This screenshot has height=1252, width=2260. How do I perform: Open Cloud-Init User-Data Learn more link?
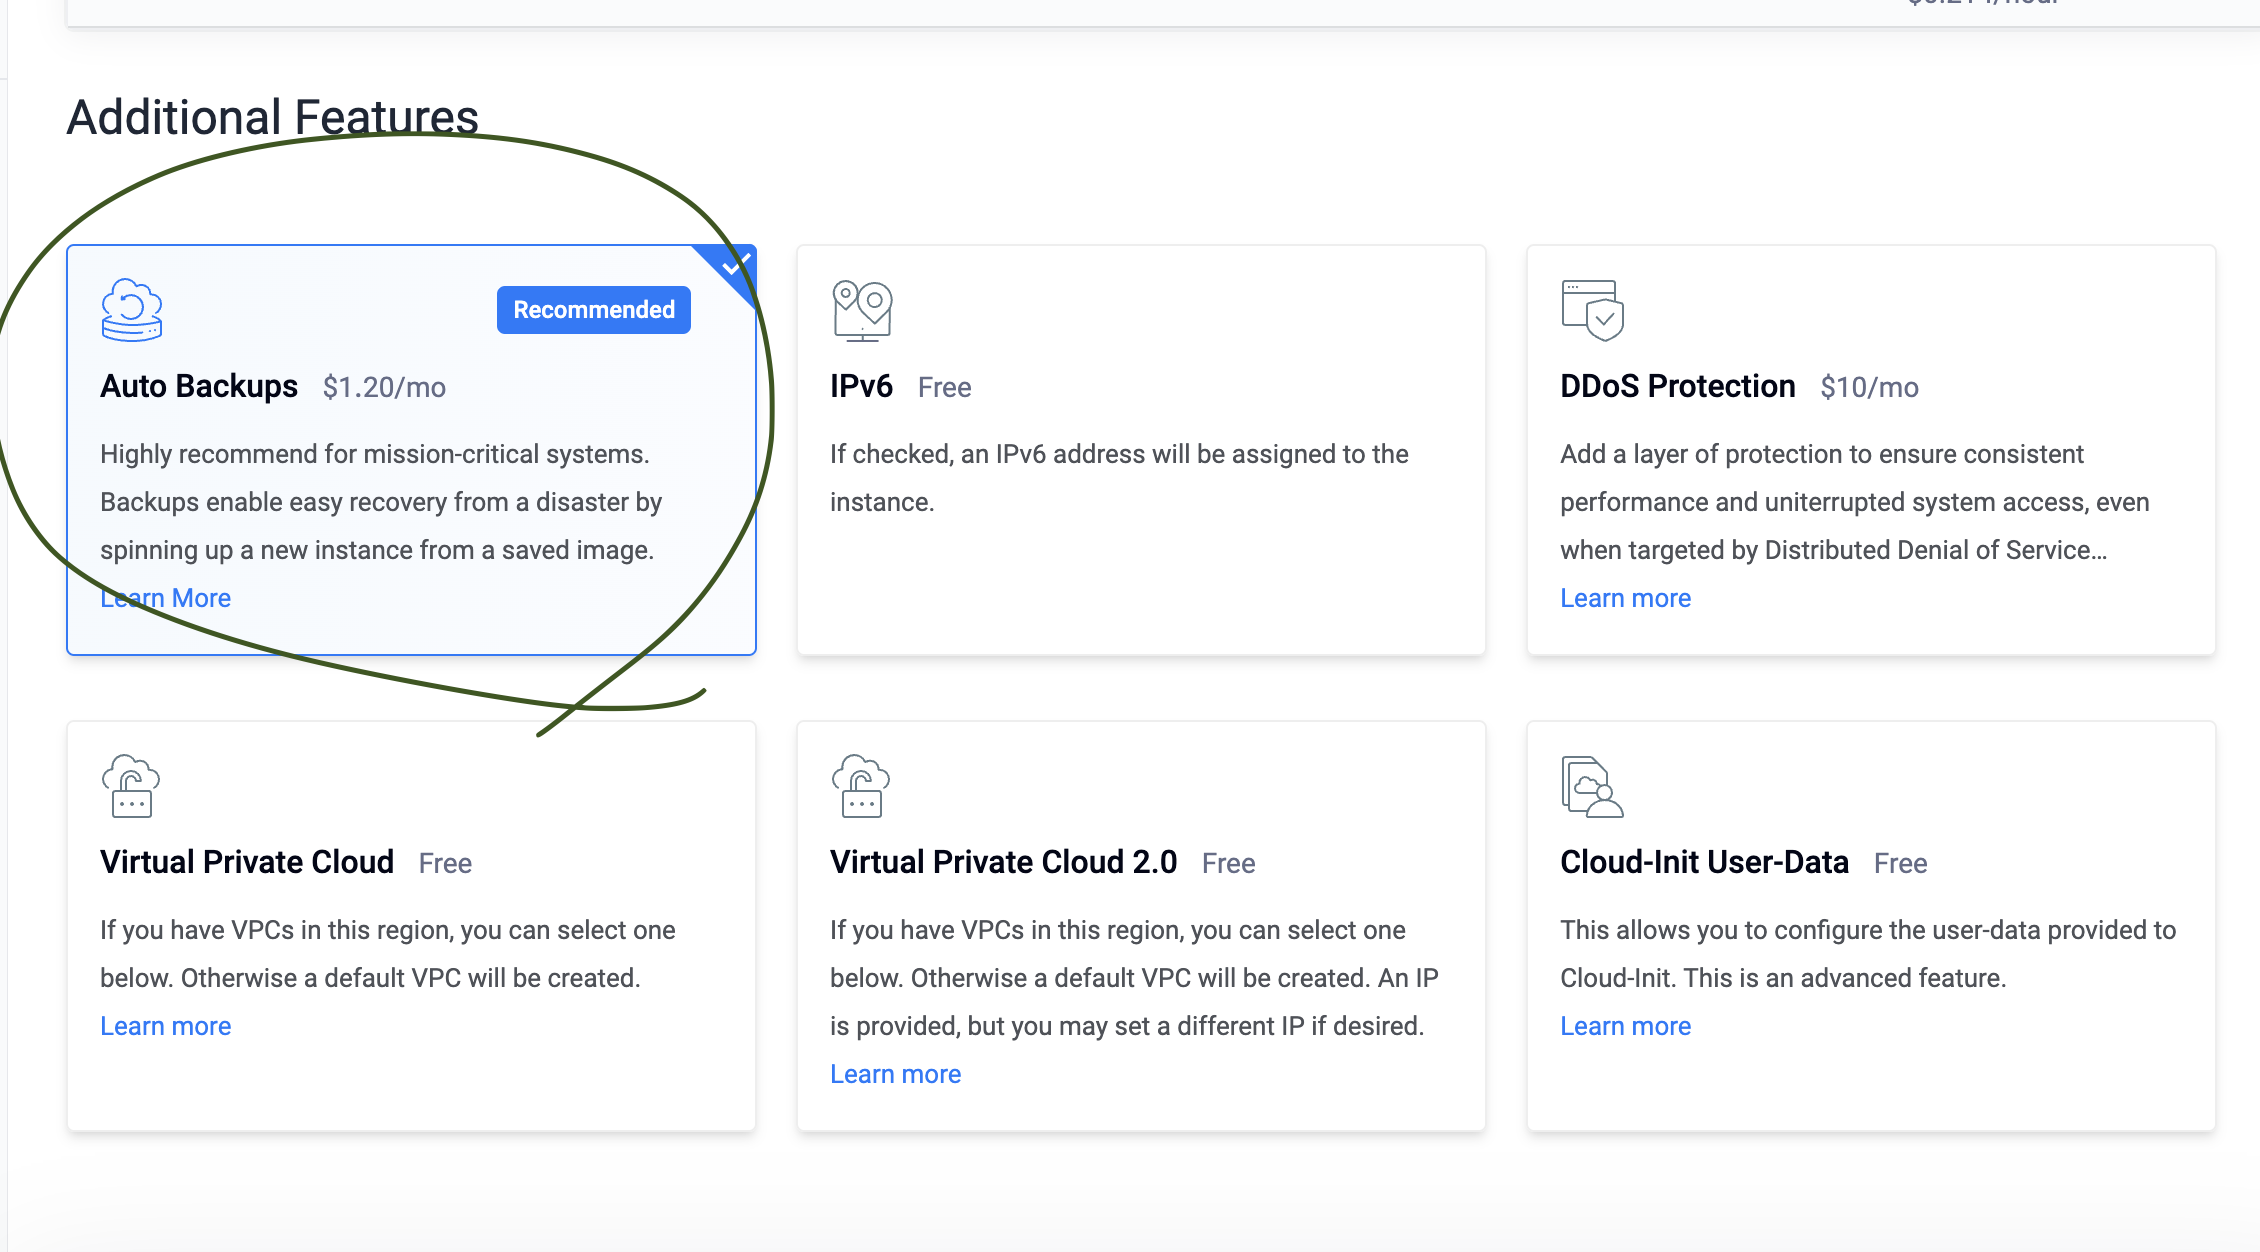coord(1625,1026)
